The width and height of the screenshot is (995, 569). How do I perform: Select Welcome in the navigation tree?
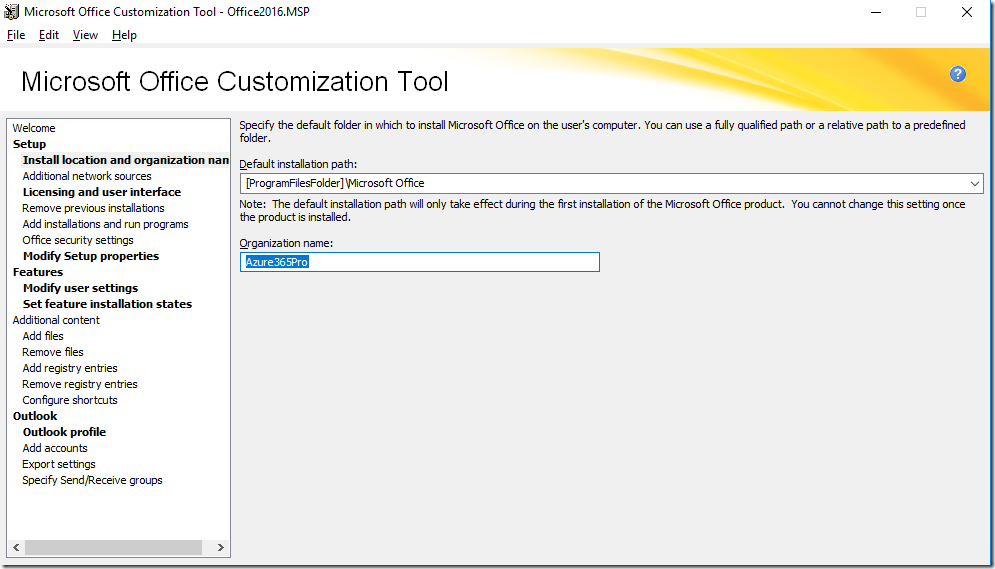click(34, 128)
